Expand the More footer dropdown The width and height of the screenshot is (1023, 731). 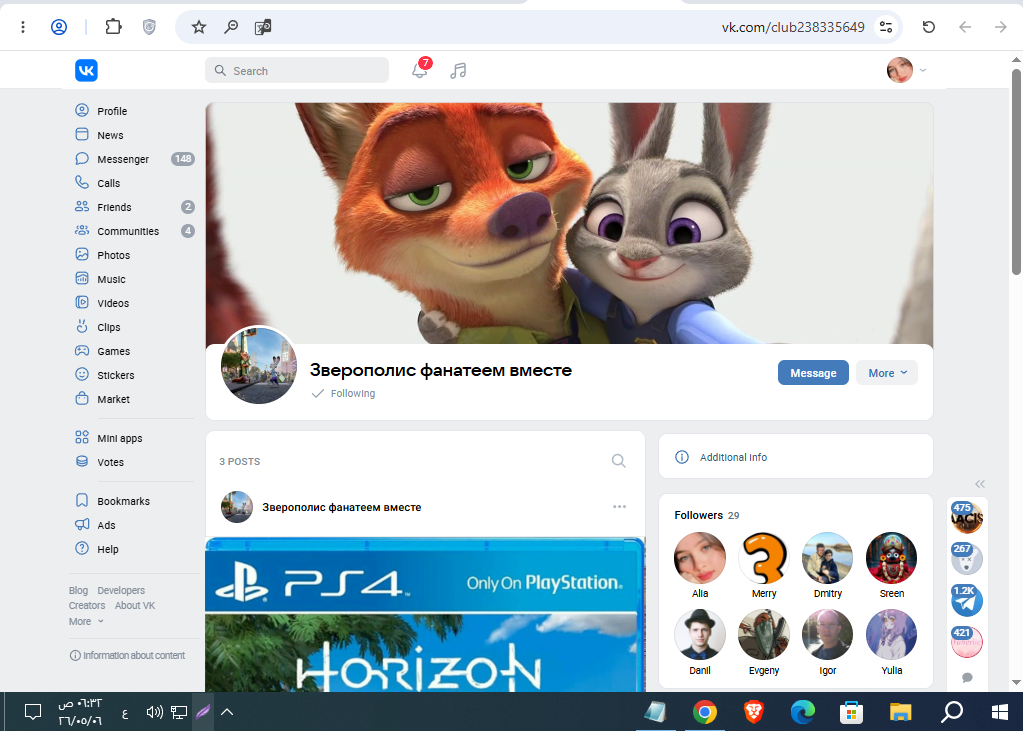[86, 621]
